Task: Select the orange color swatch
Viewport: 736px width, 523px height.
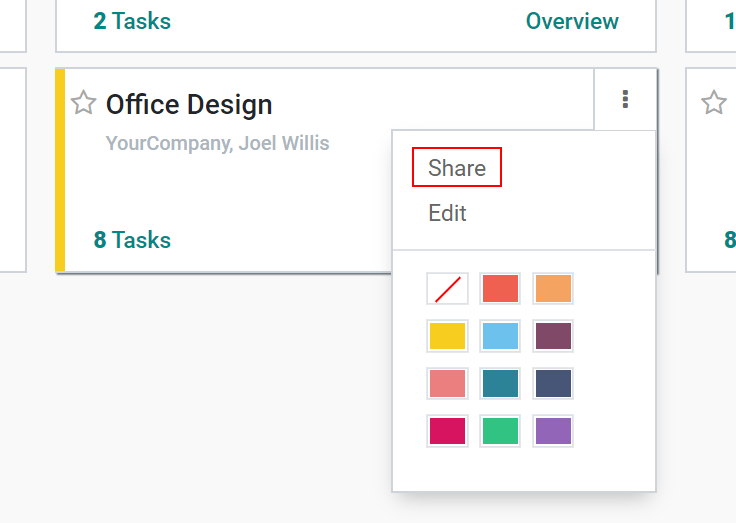Action: tap(553, 289)
